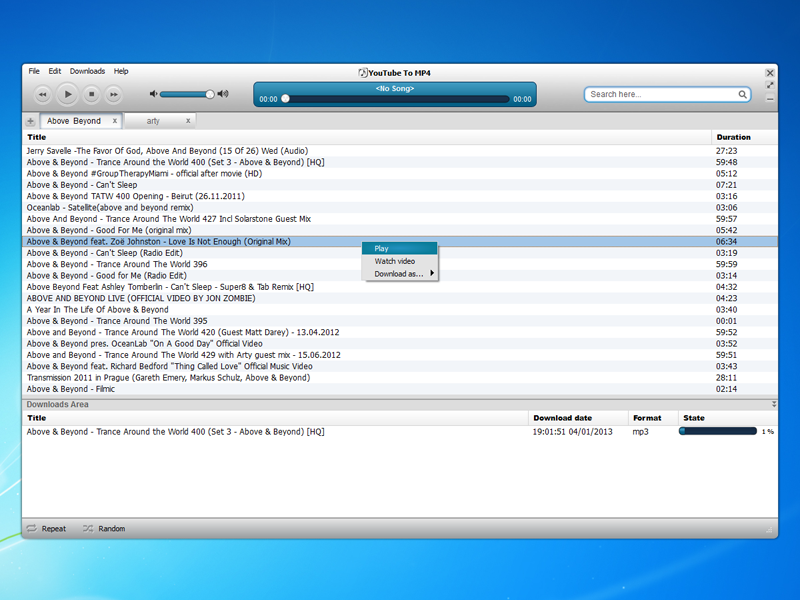Select 'Transmission 2011 in Prague' row
800x600 pixels.
(400, 378)
